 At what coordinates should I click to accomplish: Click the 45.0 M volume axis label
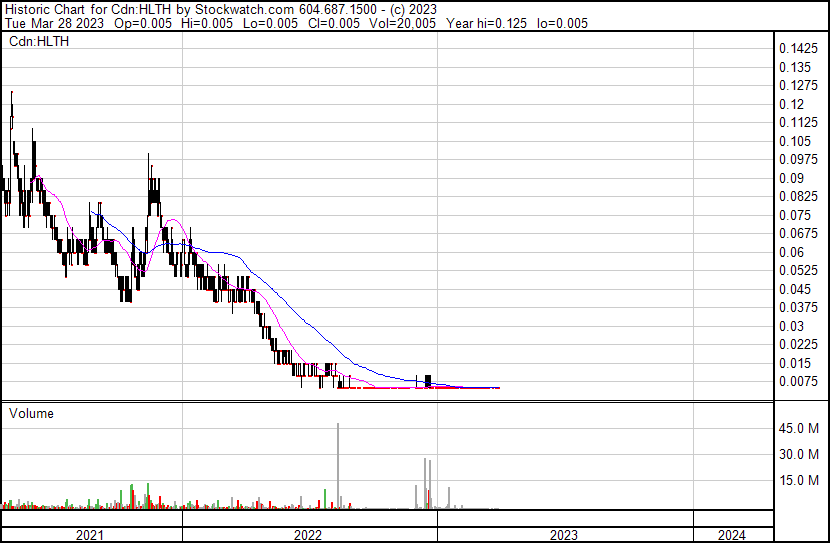point(801,428)
